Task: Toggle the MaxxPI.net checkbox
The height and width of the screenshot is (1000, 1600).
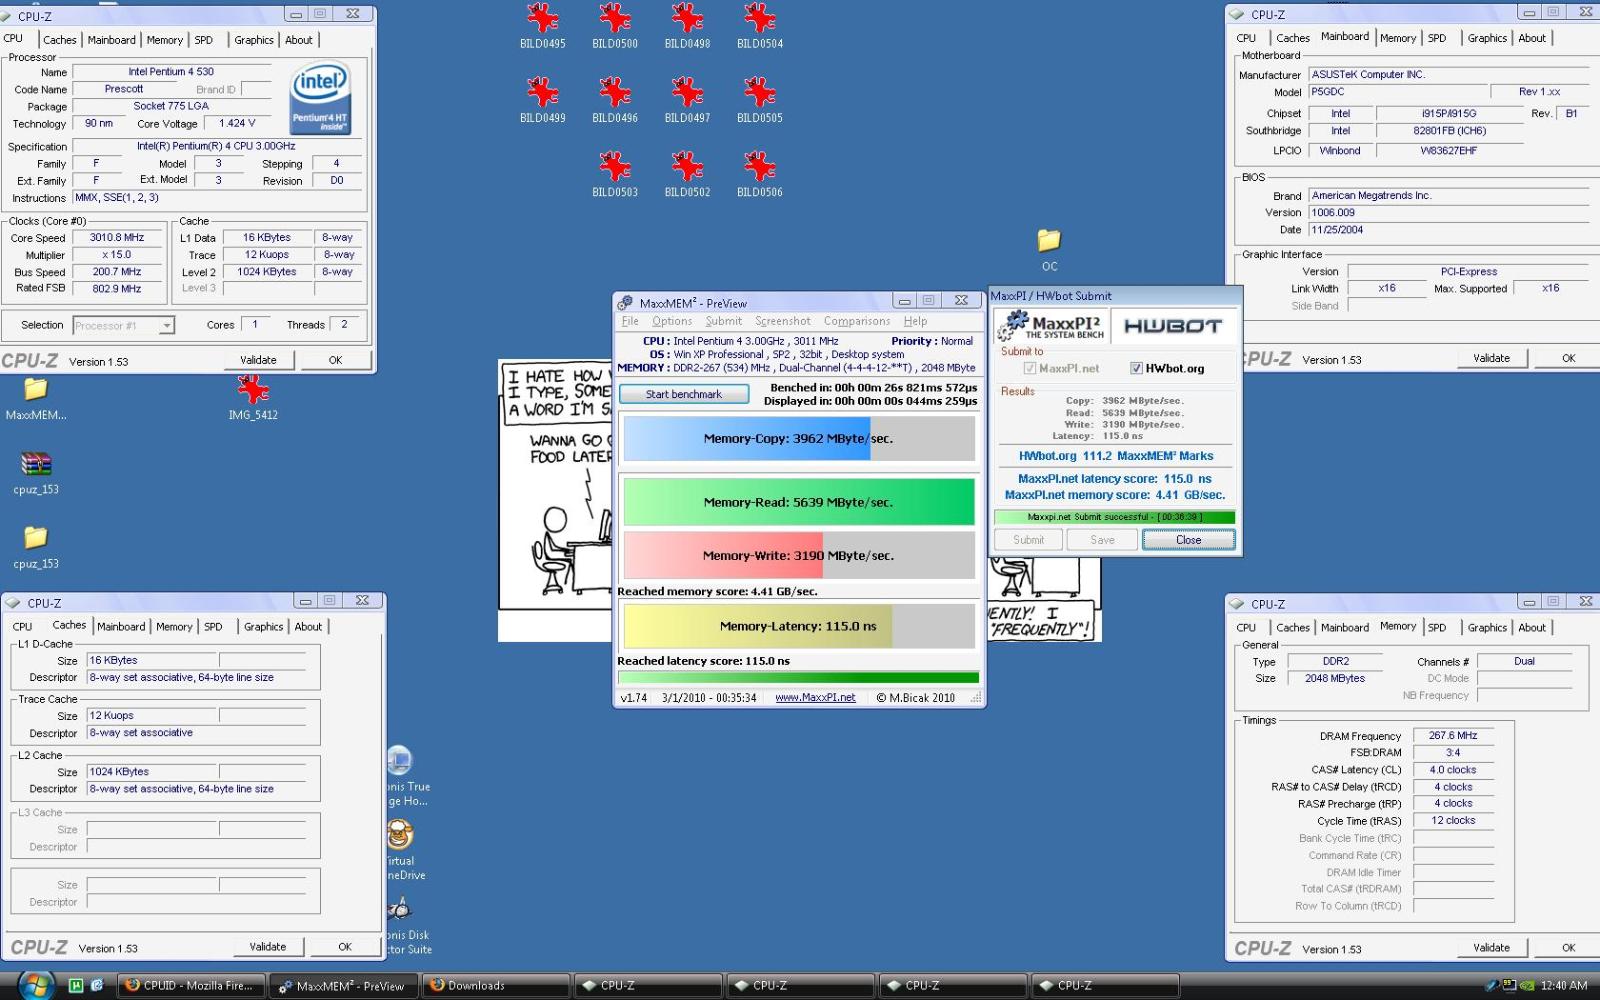Action: pyautogui.click(x=1029, y=368)
